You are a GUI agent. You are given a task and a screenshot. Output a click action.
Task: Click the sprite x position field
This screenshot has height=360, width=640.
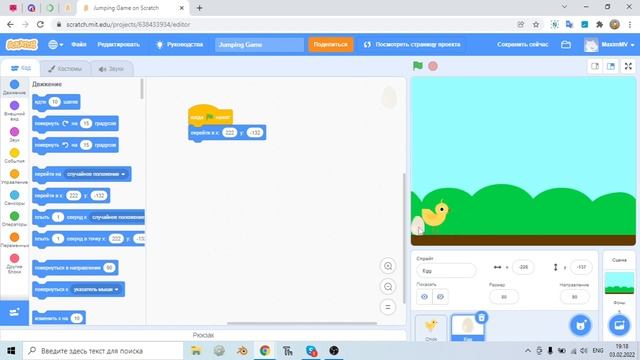523,267
